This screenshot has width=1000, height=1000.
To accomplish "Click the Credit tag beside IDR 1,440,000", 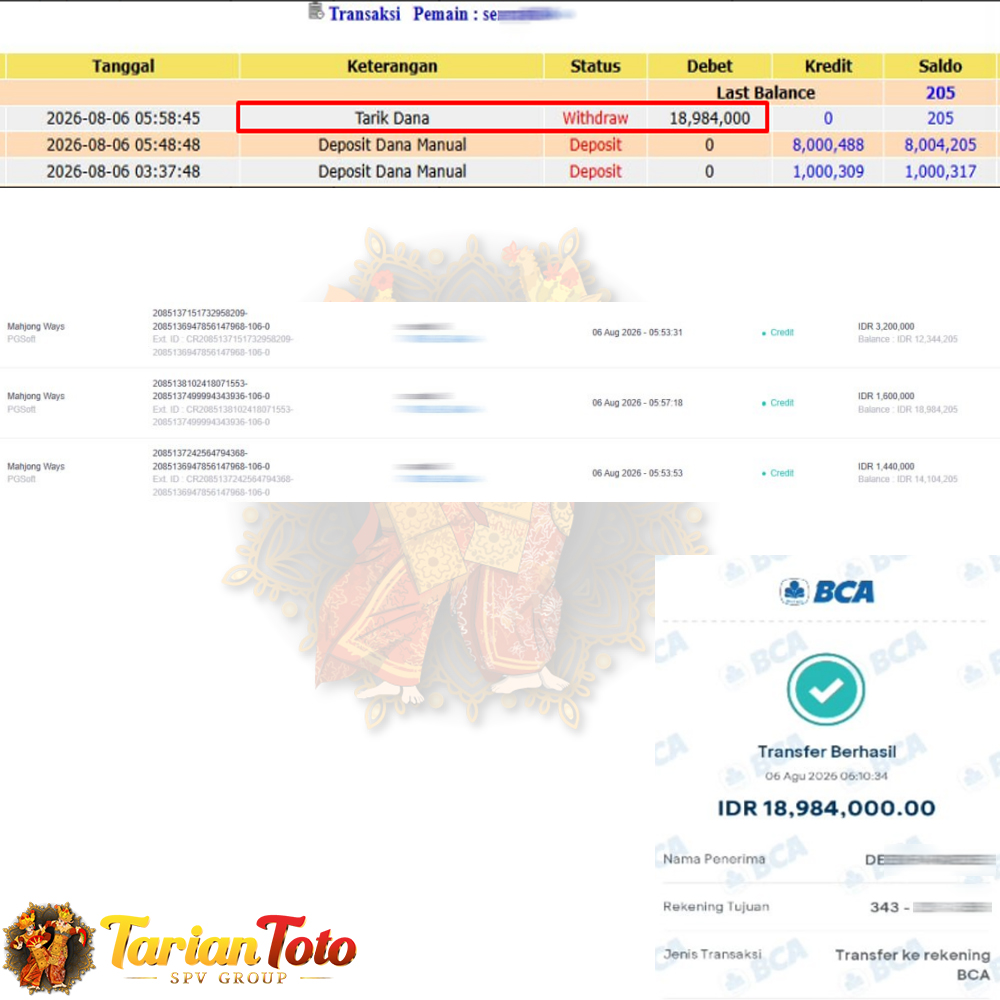I will (778, 473).
